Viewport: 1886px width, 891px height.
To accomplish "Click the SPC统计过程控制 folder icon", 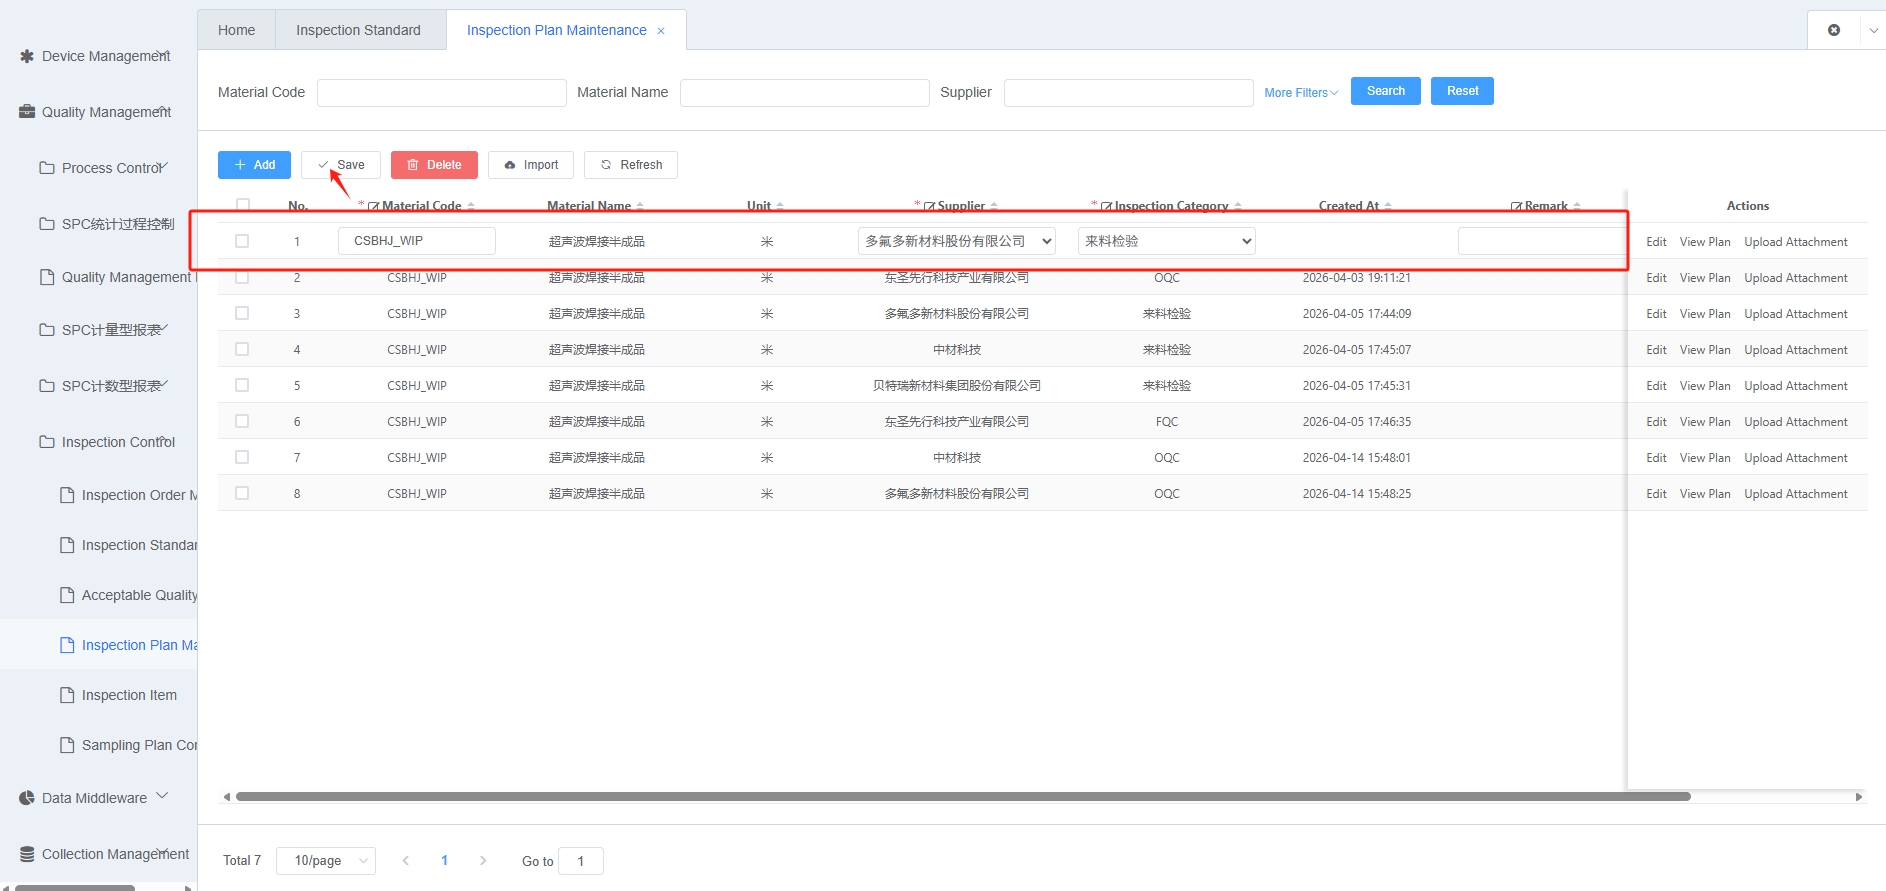I will (47, 224).
